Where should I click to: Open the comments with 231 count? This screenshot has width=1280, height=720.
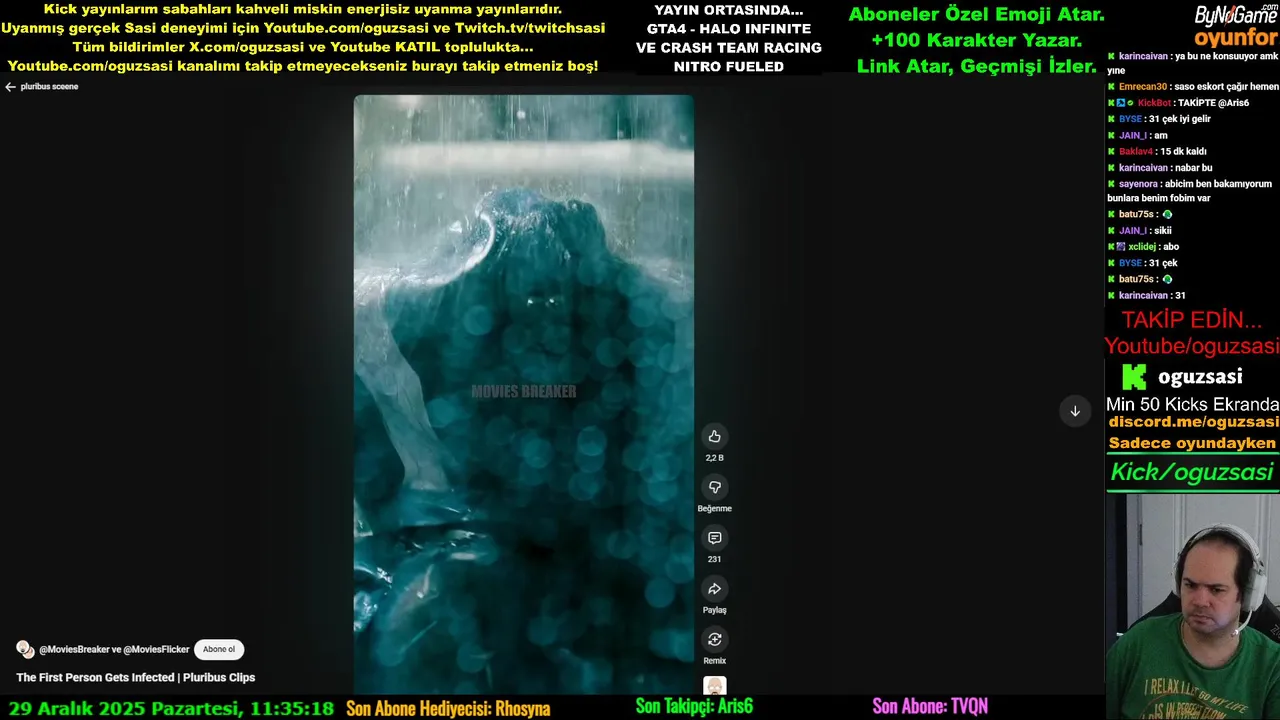point(714,538)
